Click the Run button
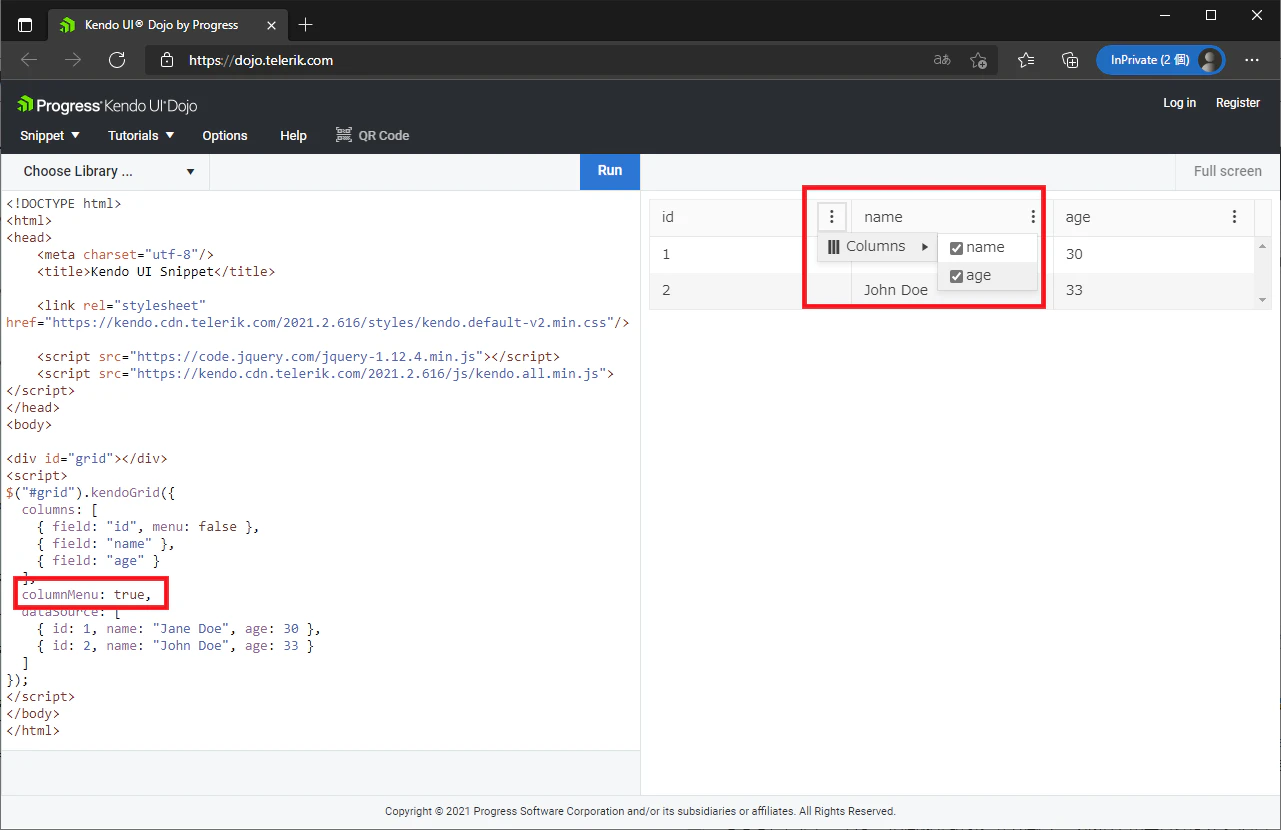 [610, 171]
